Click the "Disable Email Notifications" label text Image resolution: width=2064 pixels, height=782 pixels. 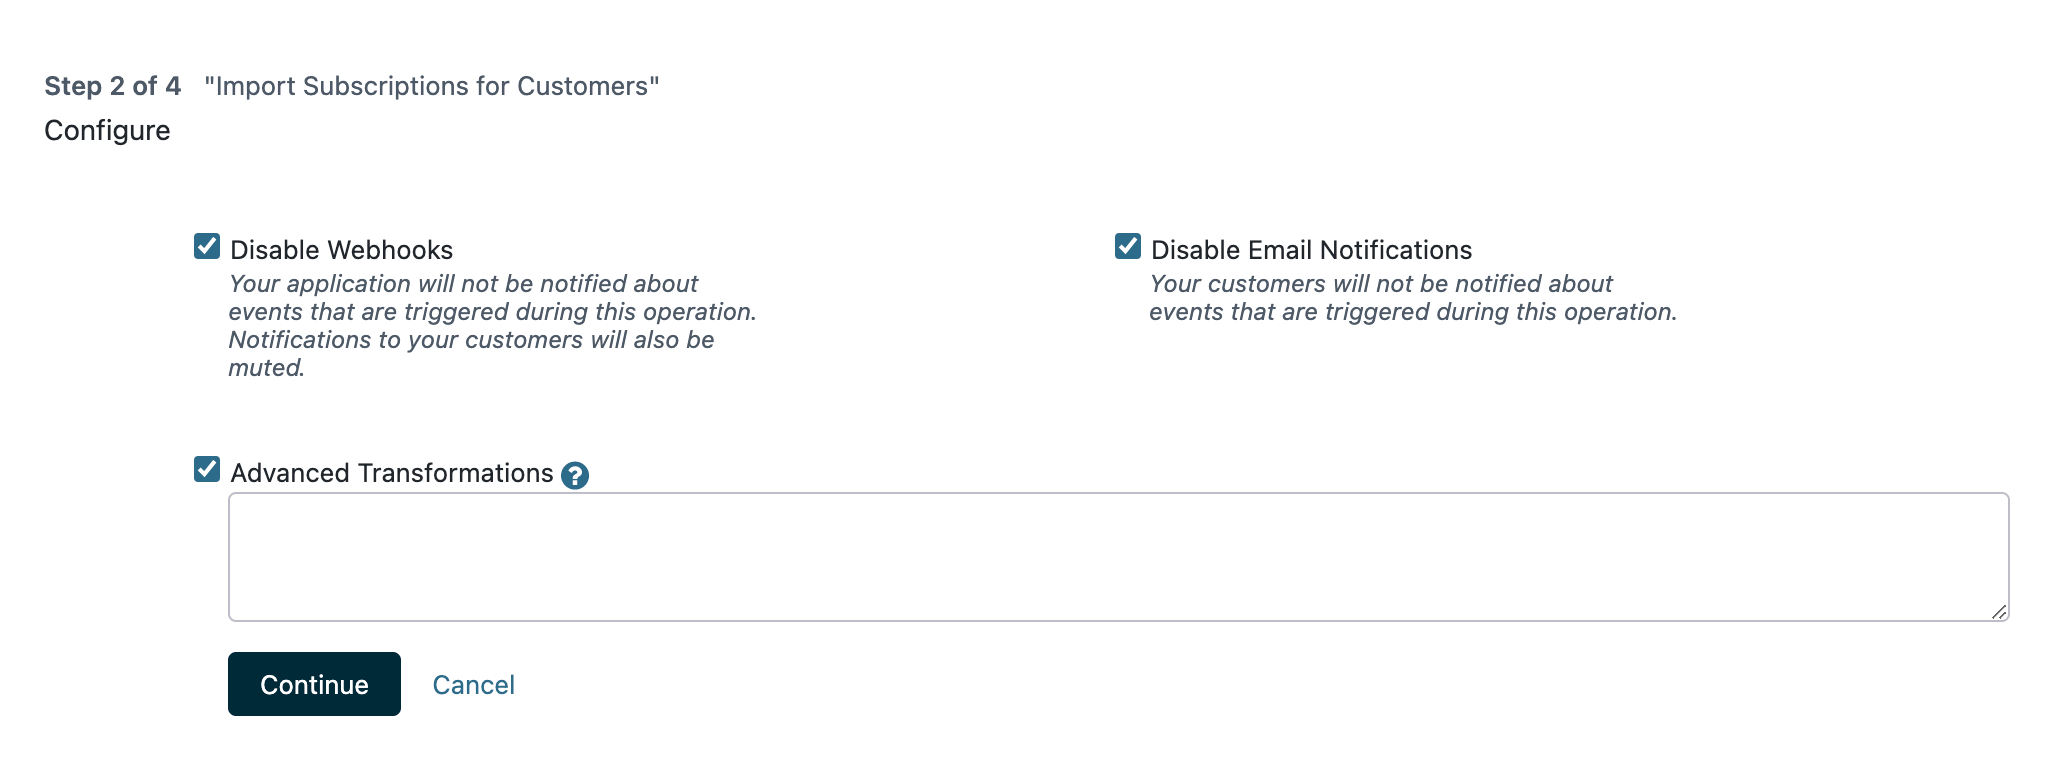tap(1311, 250)
